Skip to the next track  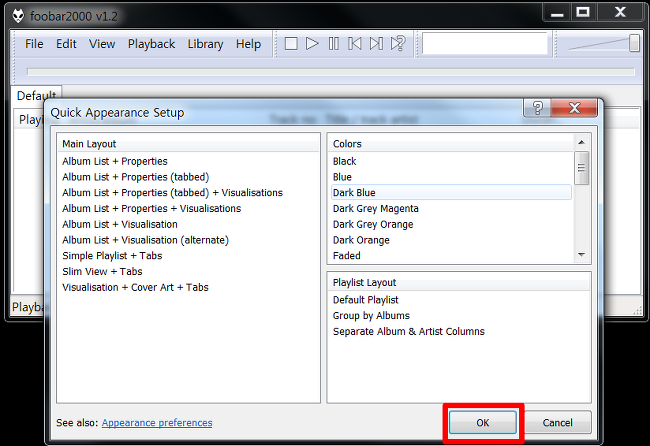click(x=376, y=44)
